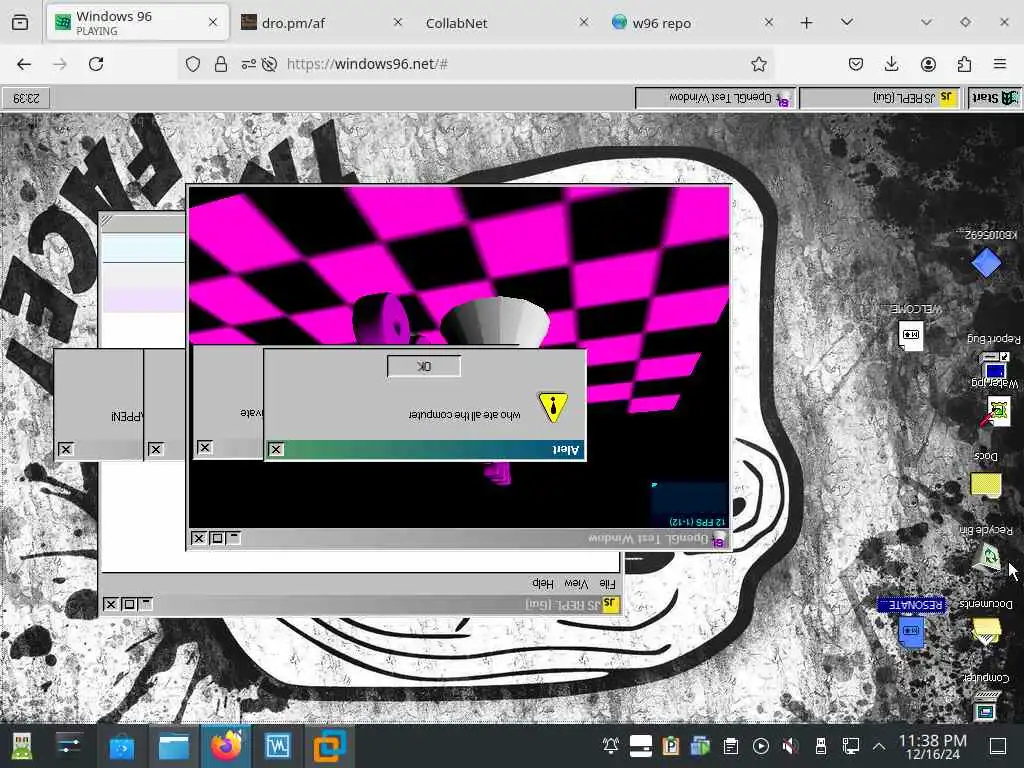Viewport: 1024px width, 768px height.
Task: Open the file manager icon in the OS taskbar
Action: point(174,746)
